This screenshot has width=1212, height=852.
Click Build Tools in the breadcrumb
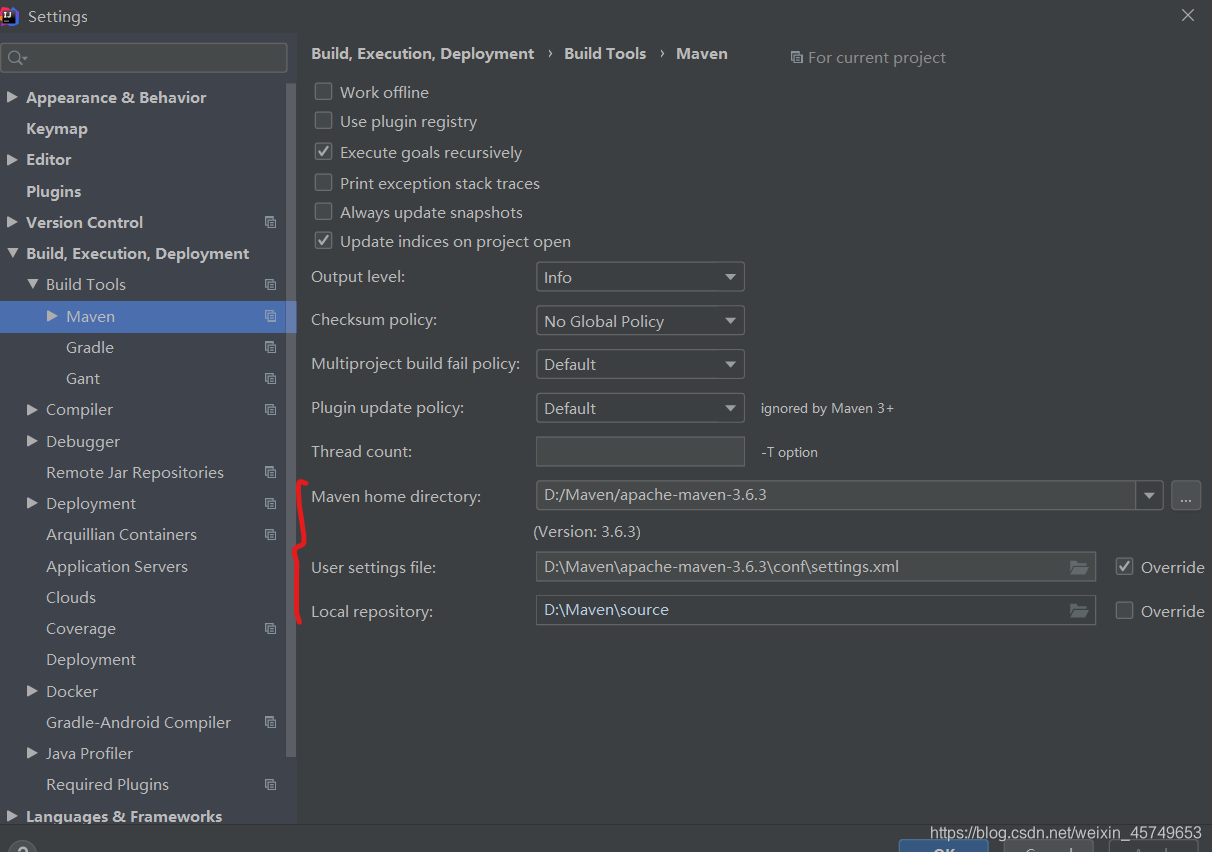(605, 54)
